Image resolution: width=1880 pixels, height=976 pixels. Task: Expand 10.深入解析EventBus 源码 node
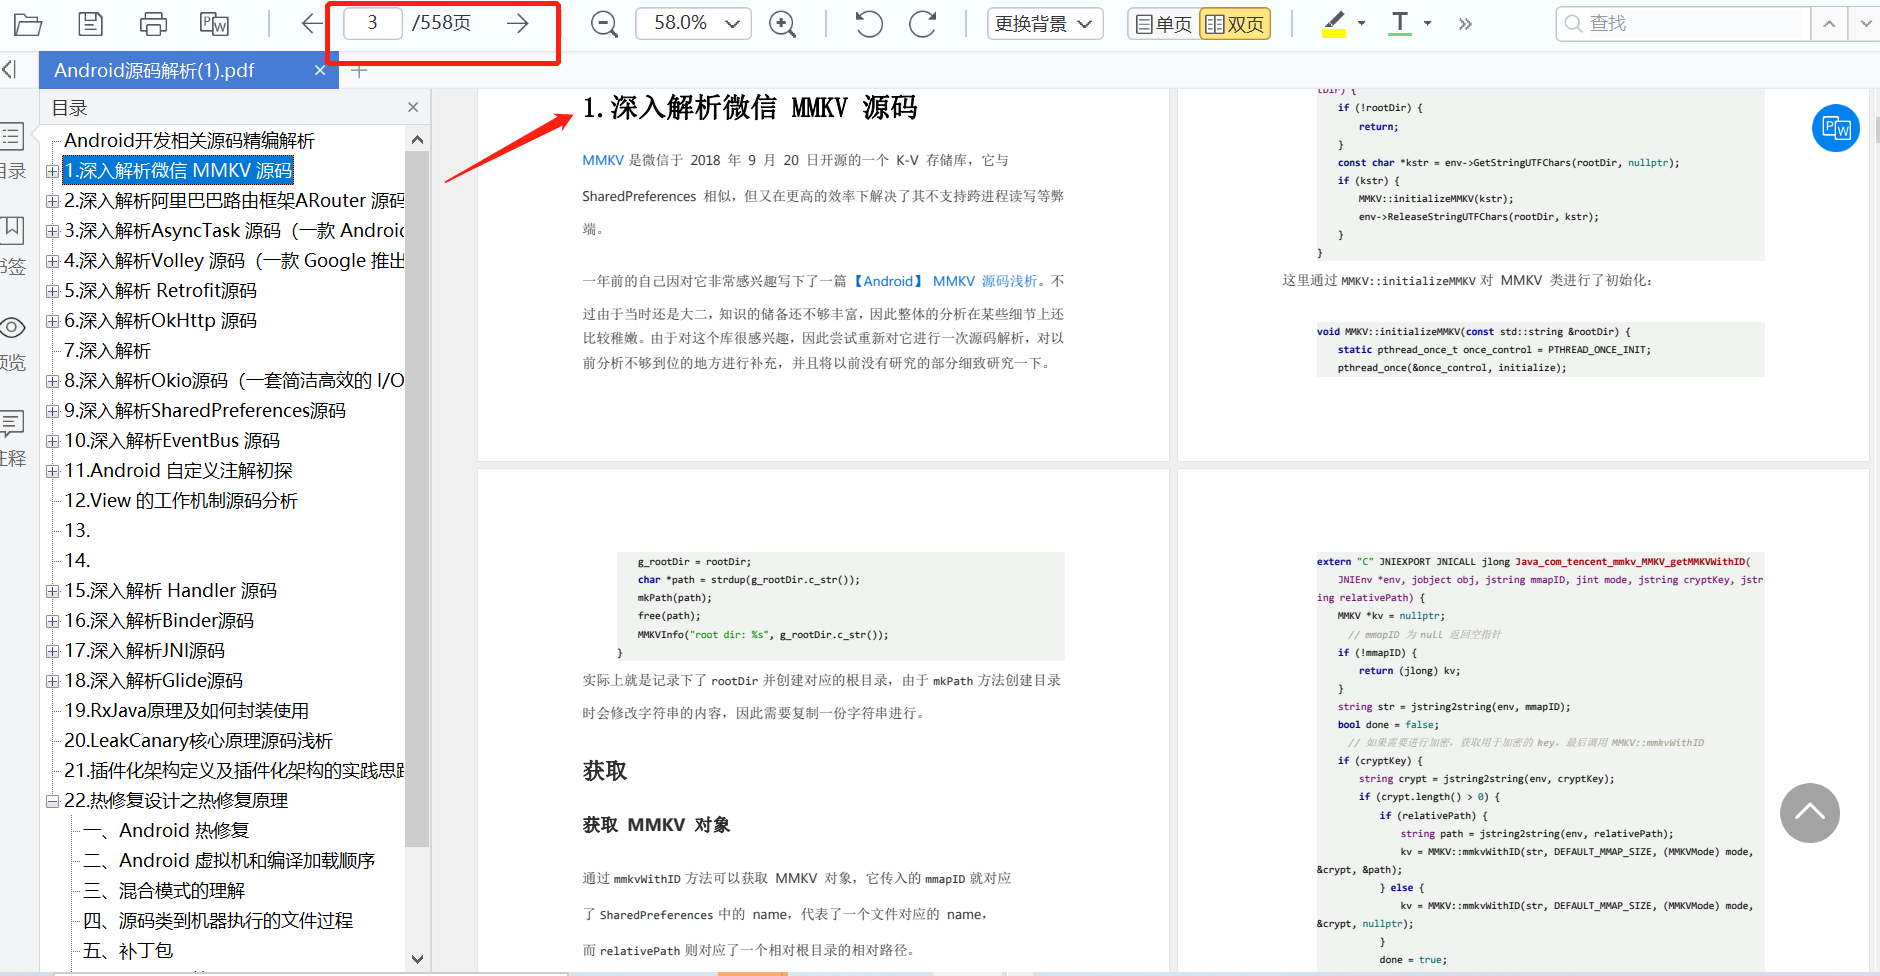tap(52, 441)
